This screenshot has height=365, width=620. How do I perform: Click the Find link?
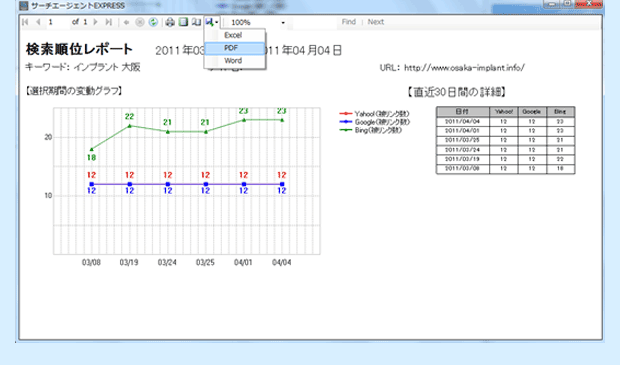point(349,22)
